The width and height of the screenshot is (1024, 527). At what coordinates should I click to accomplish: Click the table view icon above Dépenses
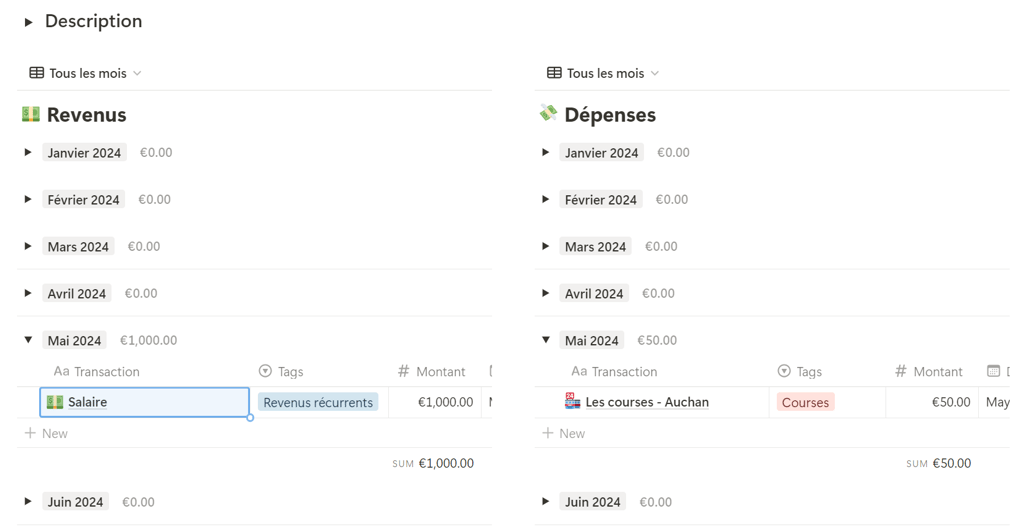(554, 73)
